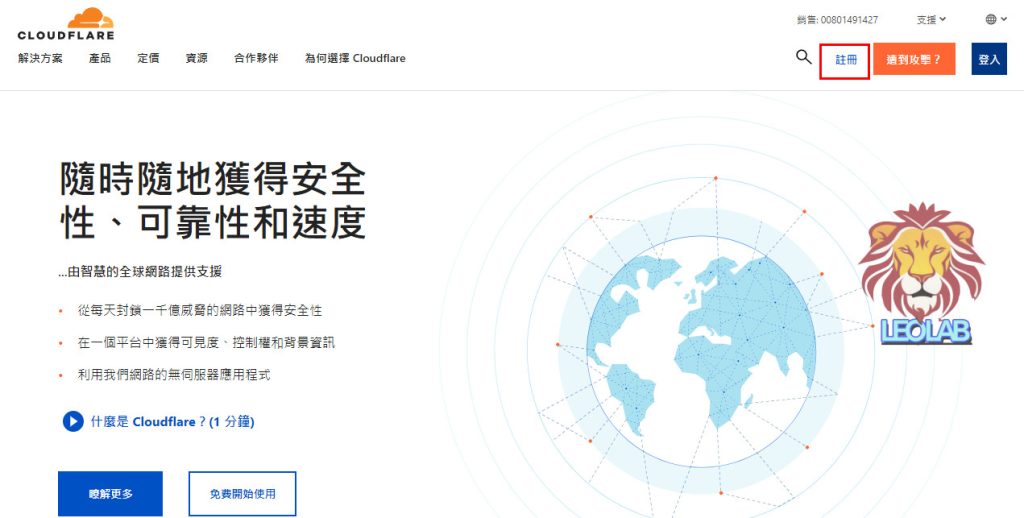The image size is (1024, 518).
Task: Click the 註冊 sign-up link
Action: [x=845, y=59]
